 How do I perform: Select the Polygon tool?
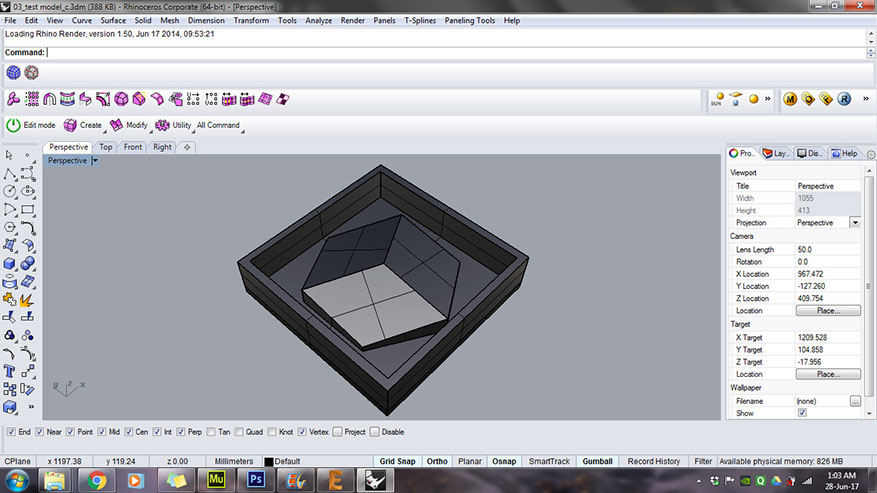coord(10,227)
